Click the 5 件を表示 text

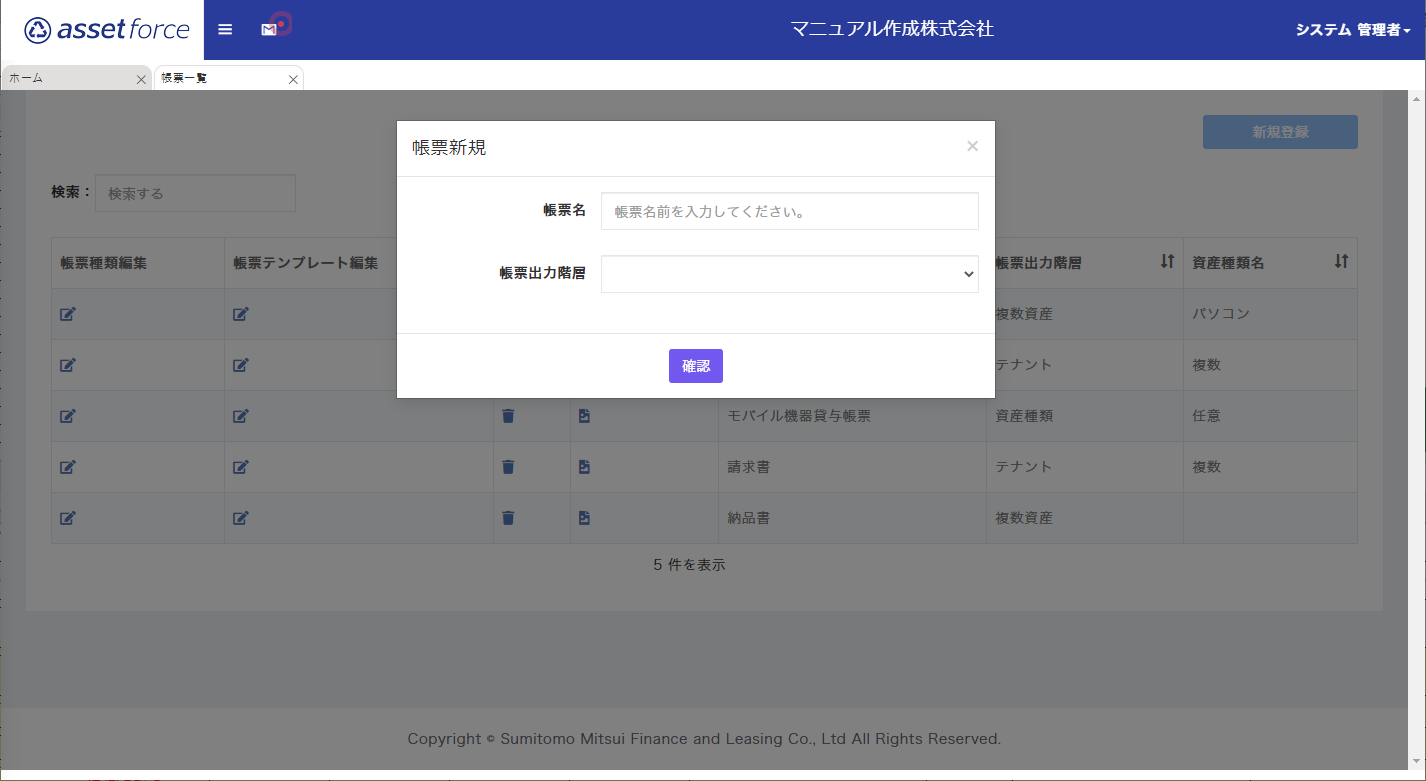[x=689, y=565]
